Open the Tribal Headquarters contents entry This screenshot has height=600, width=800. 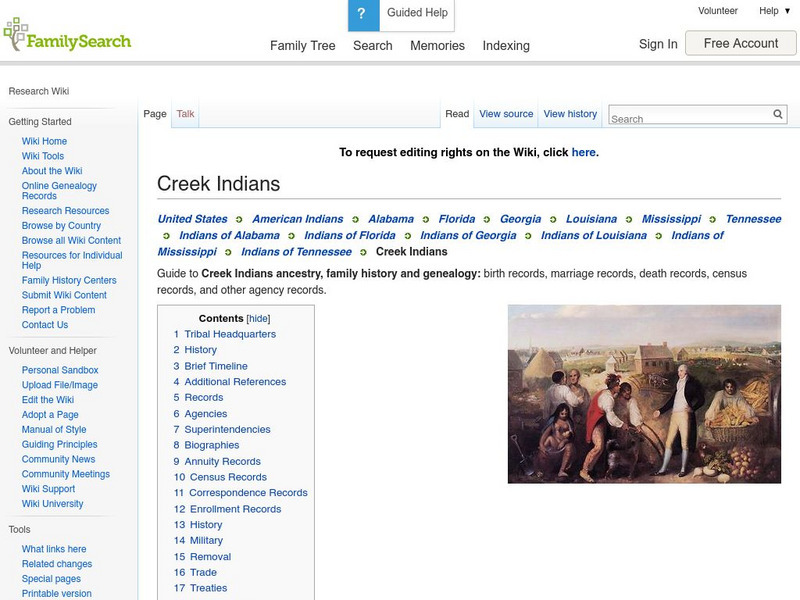tap(230, 334)
